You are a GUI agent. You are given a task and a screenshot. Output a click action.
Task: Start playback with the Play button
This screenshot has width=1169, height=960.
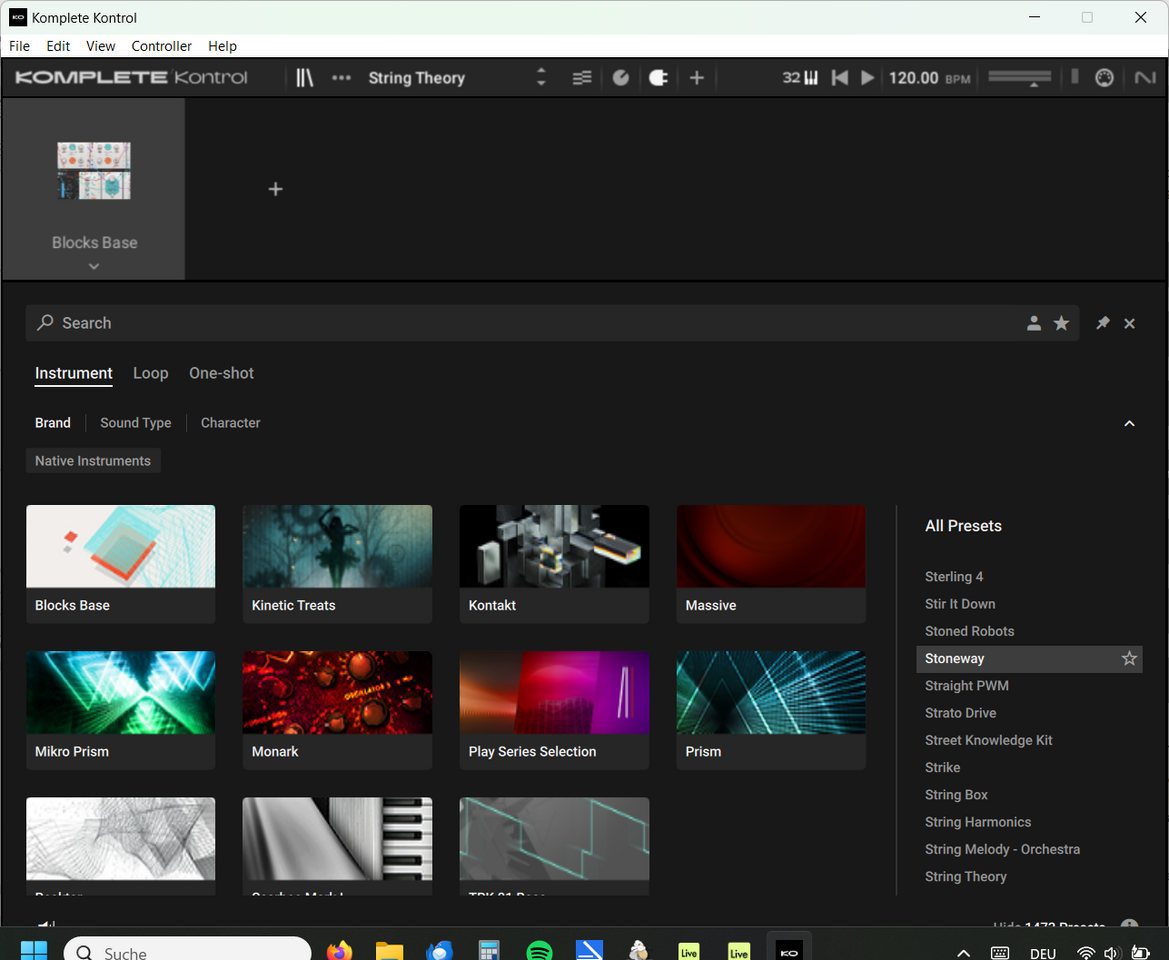coord(867,78)
